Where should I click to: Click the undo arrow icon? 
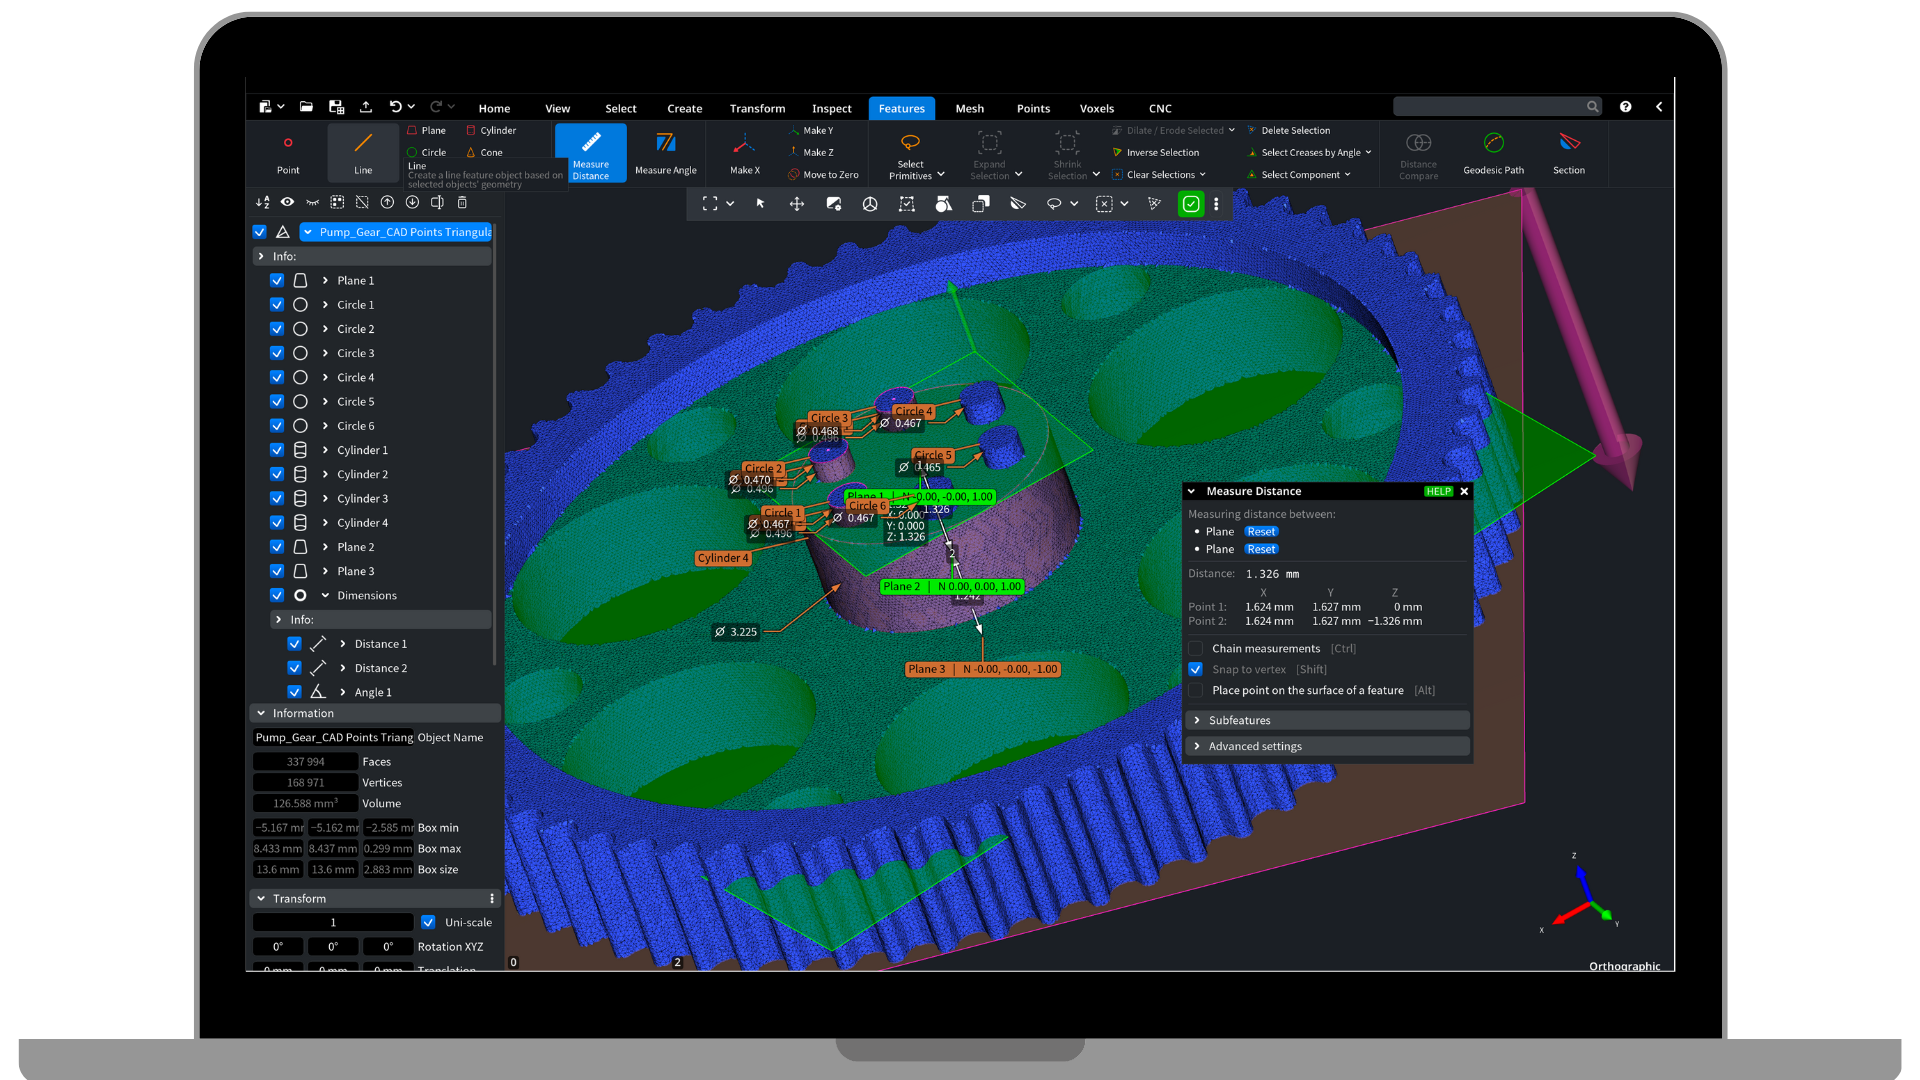[396, 107]
